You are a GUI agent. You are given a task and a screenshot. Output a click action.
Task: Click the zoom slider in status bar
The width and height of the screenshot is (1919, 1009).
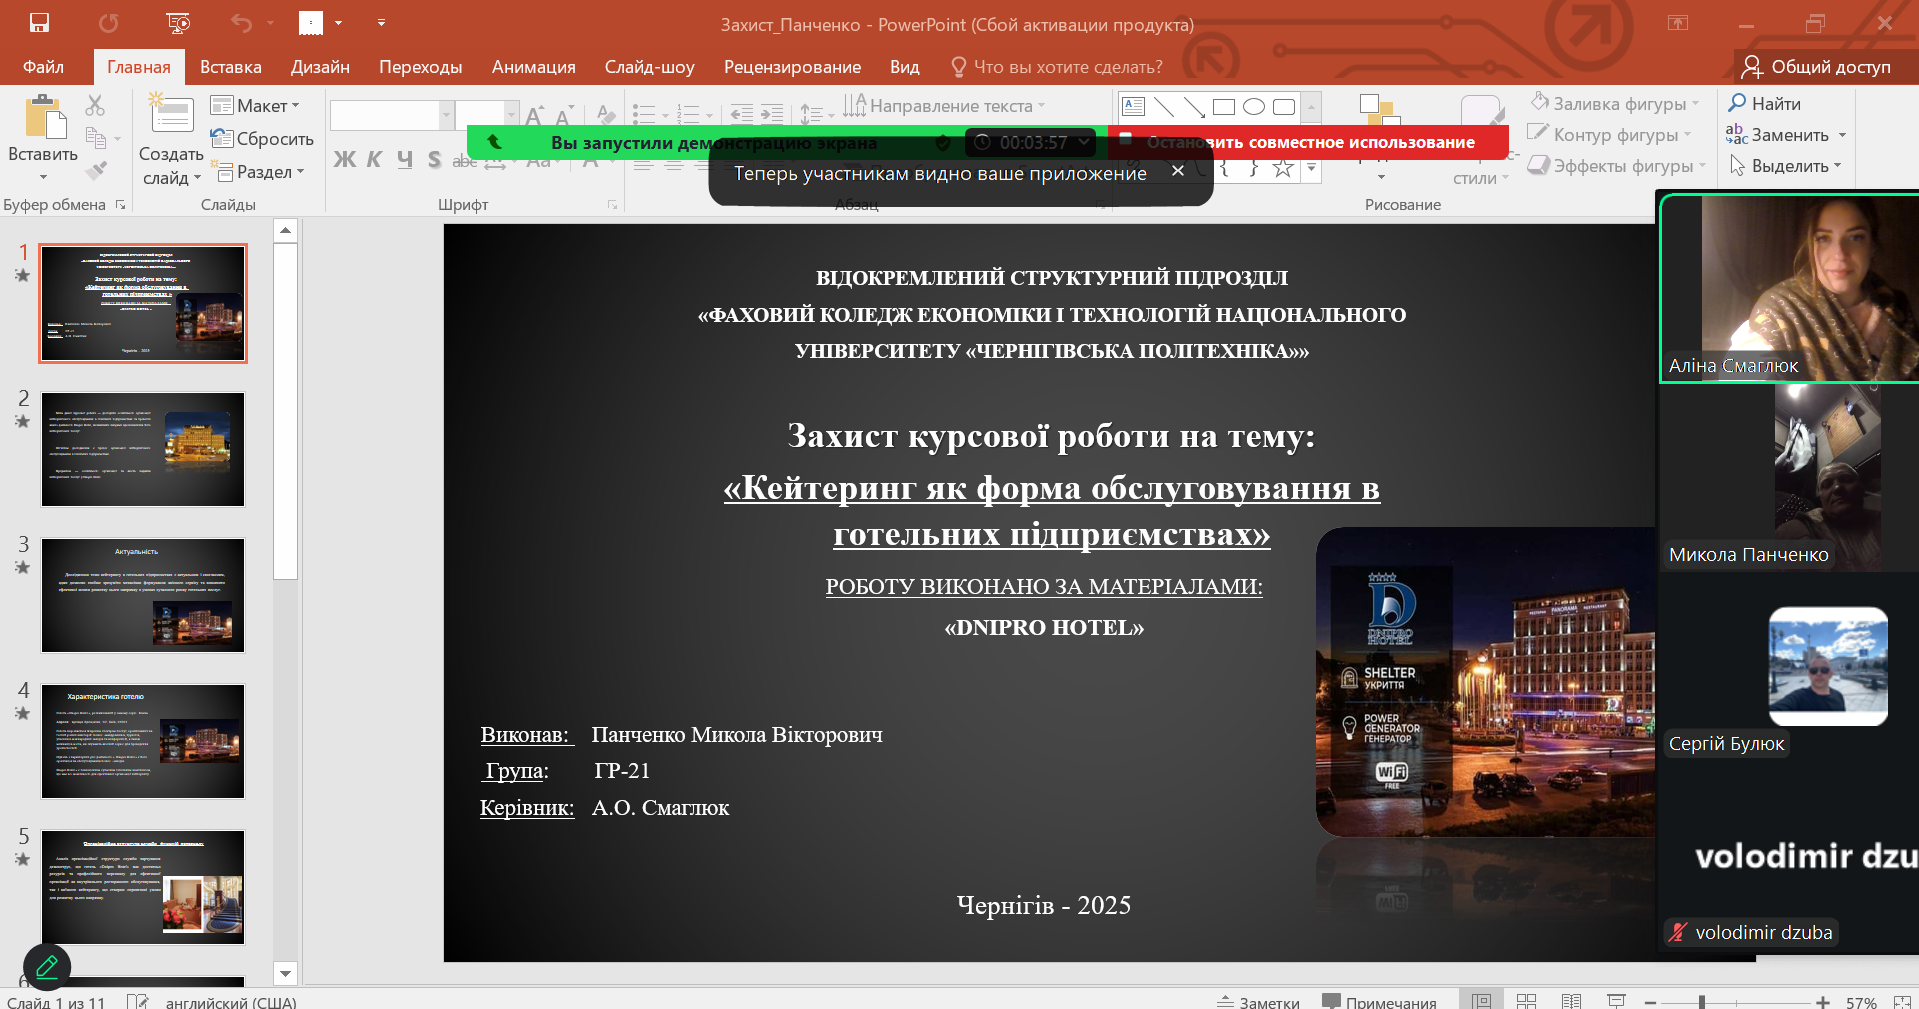tap(1701, 1001)
